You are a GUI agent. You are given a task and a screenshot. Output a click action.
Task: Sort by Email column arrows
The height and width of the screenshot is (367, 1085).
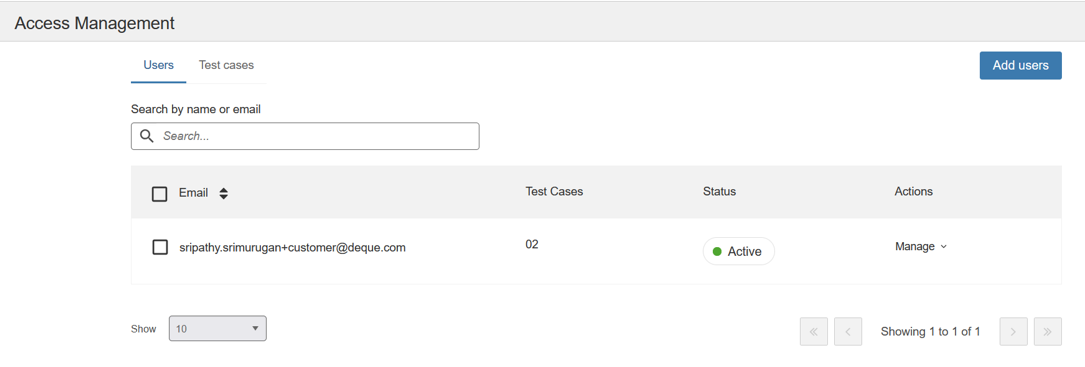tap(224, 194)
